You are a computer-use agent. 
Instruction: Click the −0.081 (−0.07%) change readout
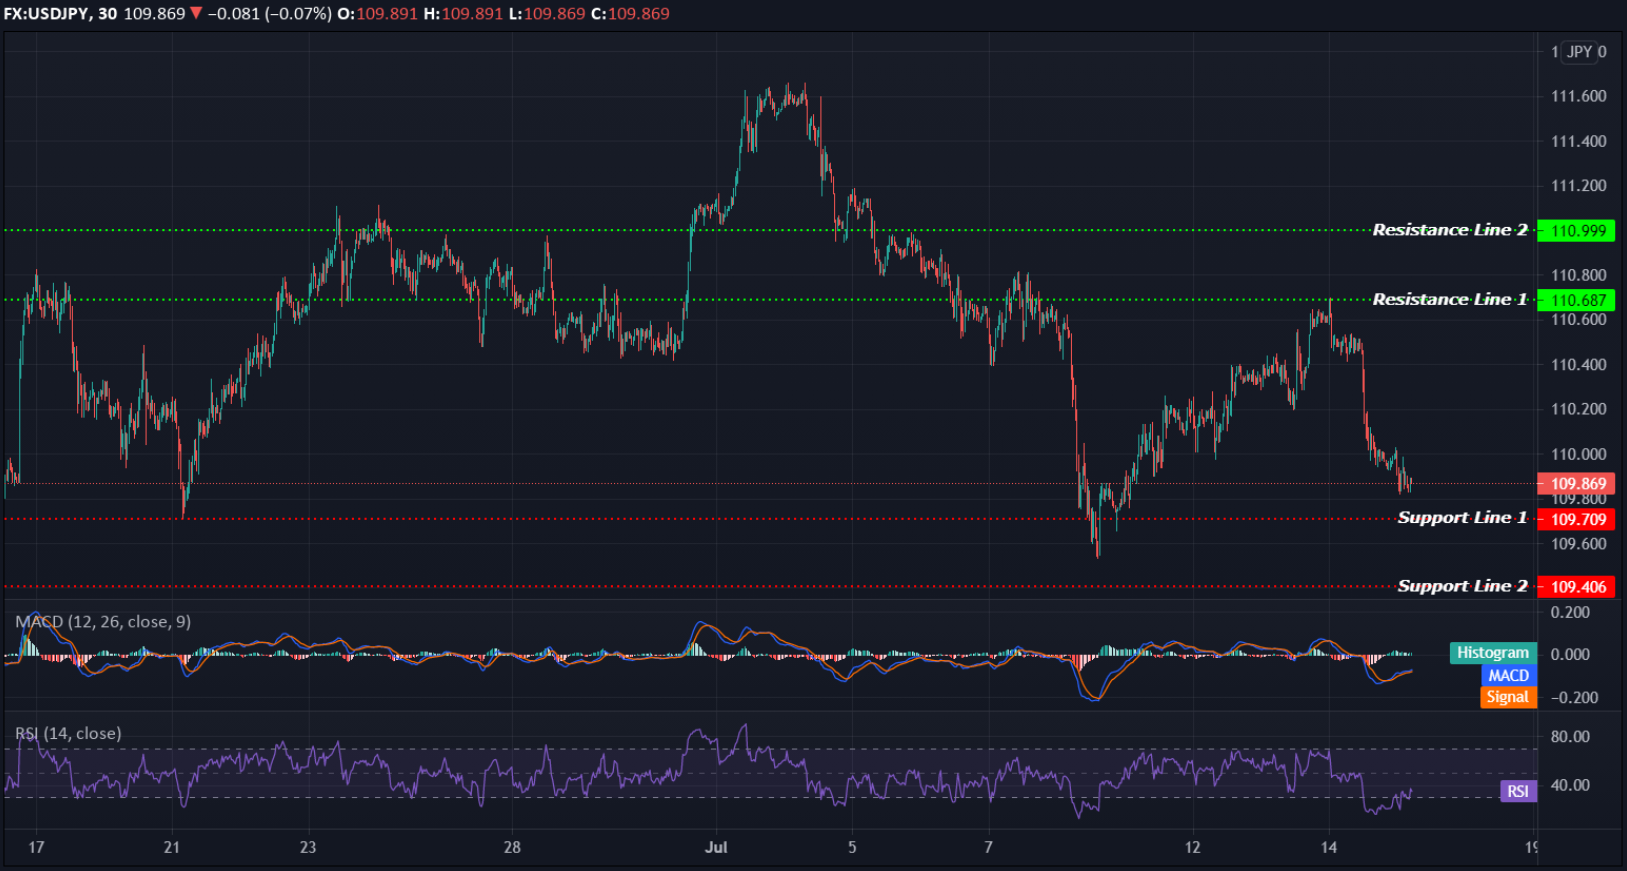coord(270,14)
